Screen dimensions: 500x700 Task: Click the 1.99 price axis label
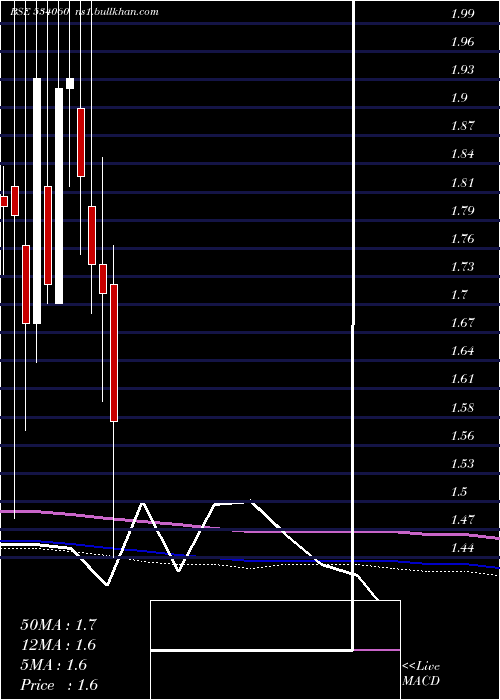pos(462,13)
